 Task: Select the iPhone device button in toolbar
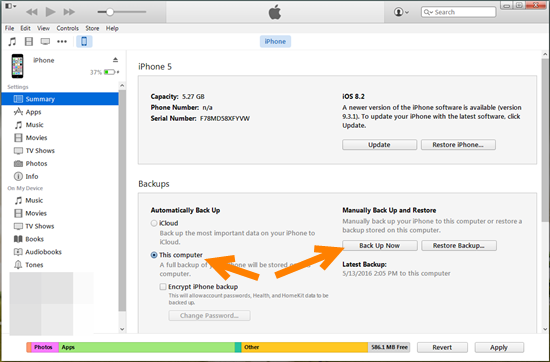pos(84,41)
